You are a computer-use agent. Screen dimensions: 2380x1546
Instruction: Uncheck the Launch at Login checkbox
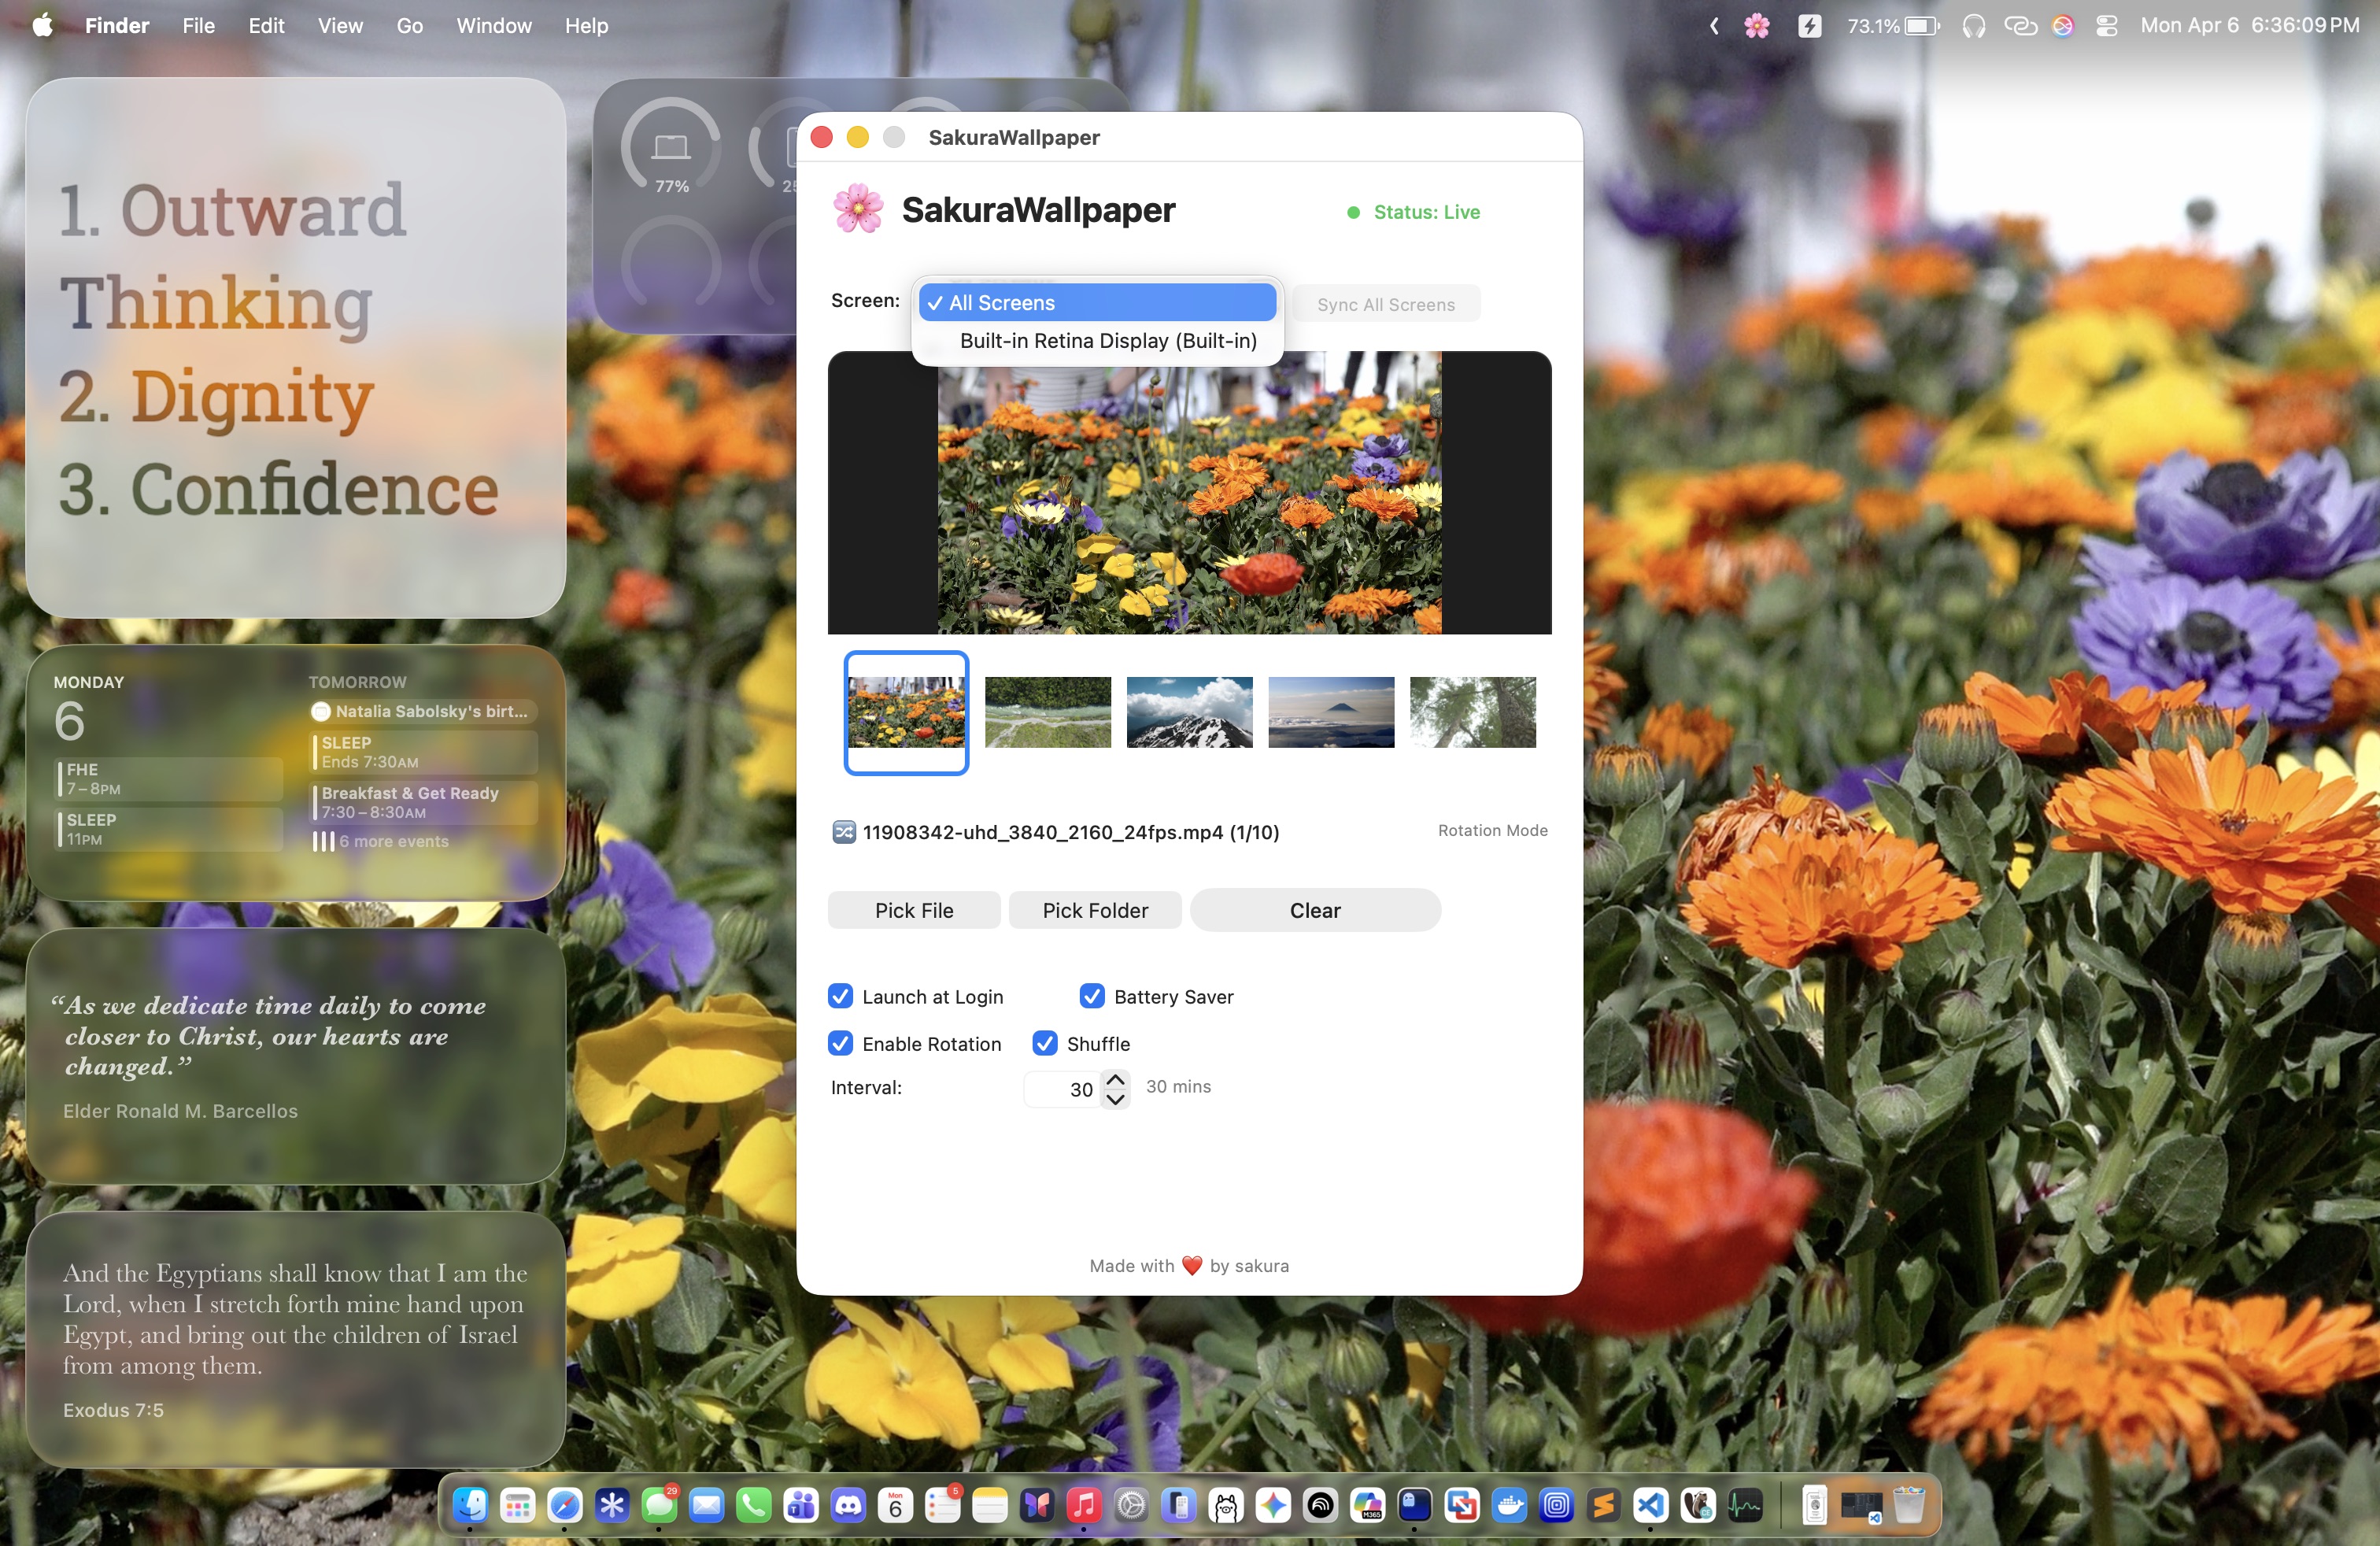[x=840, y=996]
